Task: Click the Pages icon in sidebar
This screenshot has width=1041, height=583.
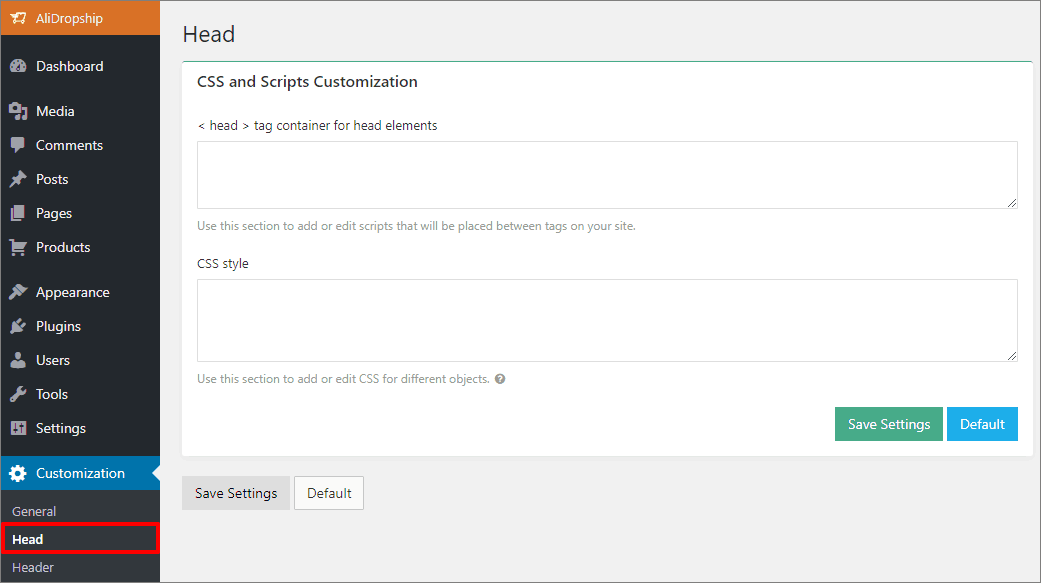Action: (x=18, y=213)
